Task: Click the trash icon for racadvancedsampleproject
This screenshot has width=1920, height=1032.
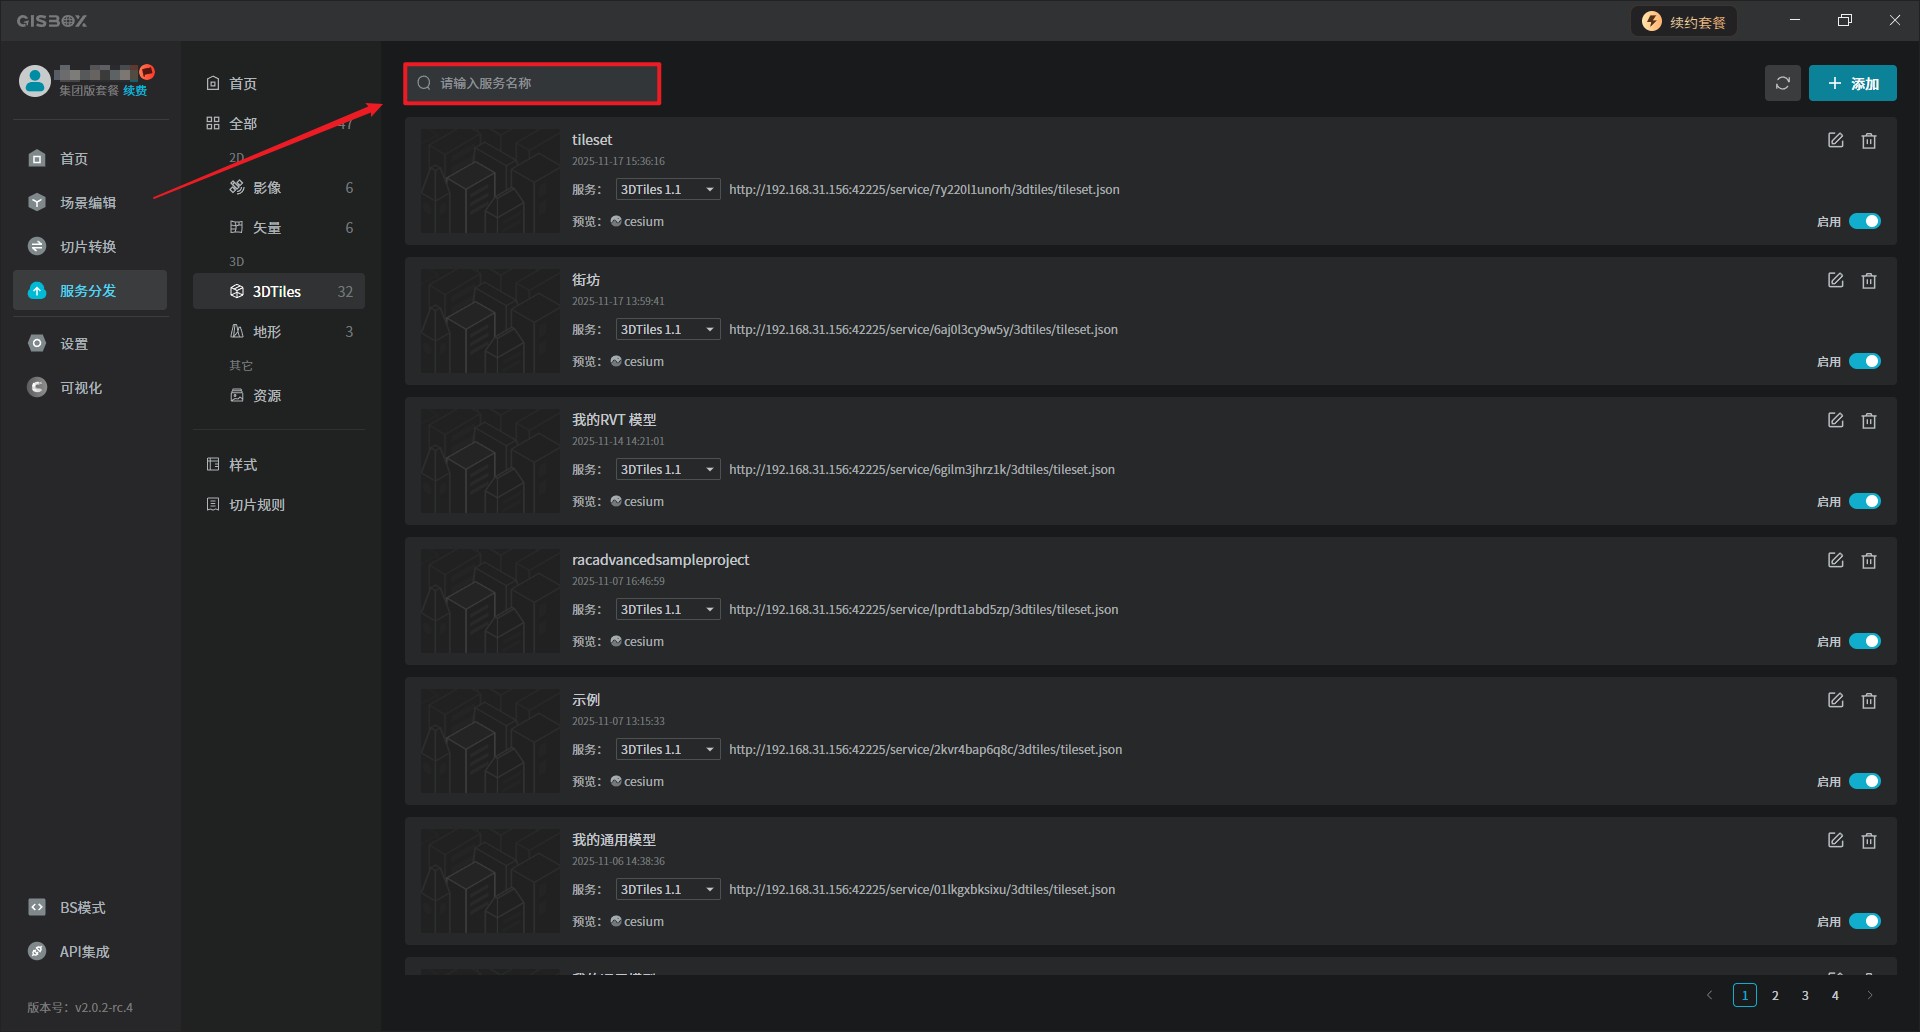Action: (x=1868, y=561)
